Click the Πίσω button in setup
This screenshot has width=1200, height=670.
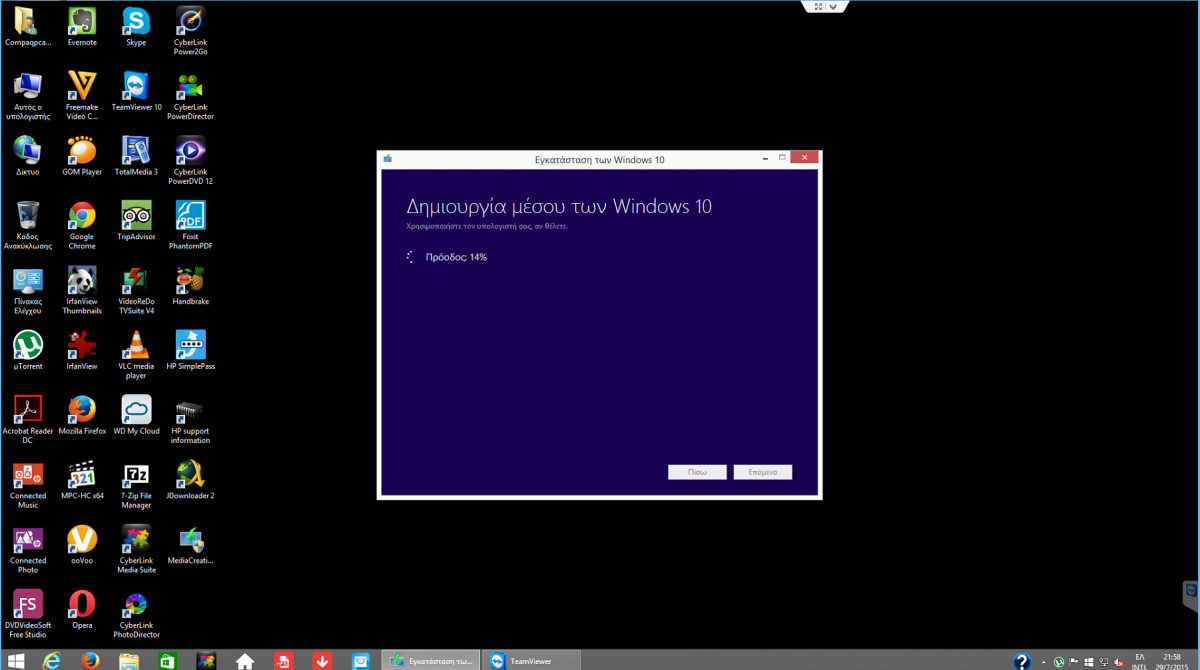(697, 471)
